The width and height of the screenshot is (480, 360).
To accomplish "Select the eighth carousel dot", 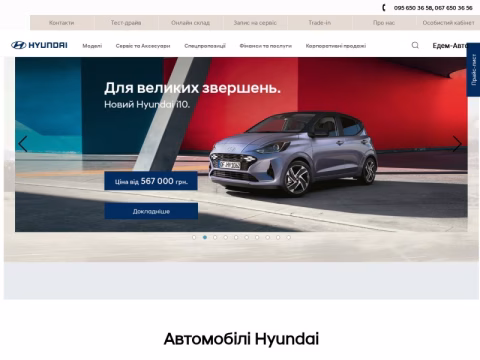I will (x=267, y=237).
